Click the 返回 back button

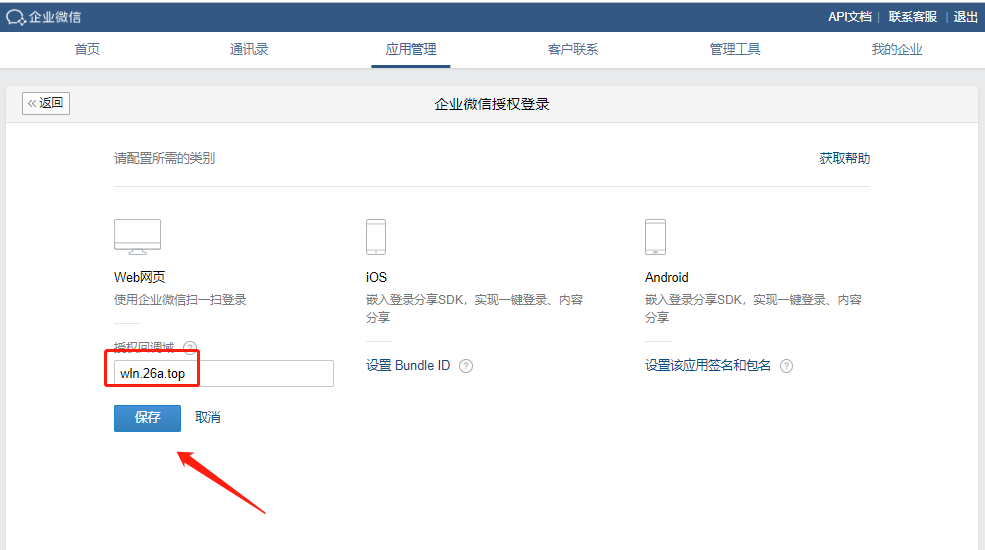click(46, 103)
